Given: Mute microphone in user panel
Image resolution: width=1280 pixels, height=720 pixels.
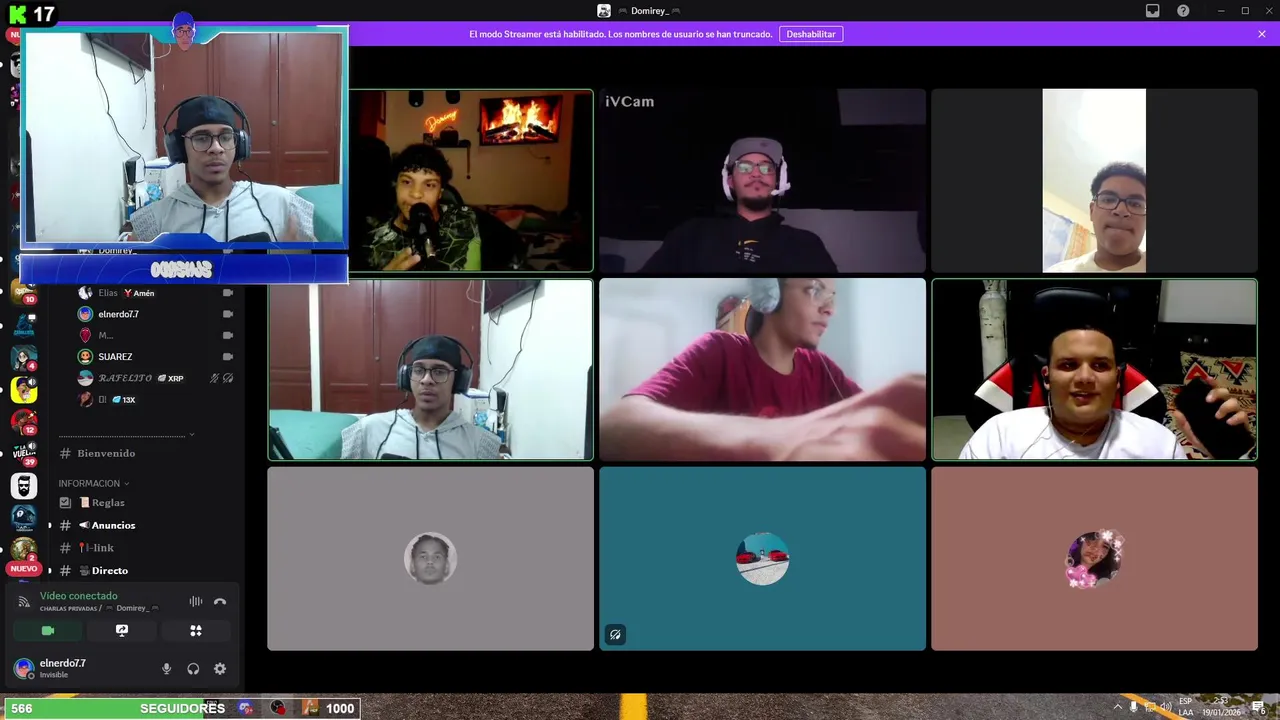Looking at the screenshot, I should [x=166, y=669].
